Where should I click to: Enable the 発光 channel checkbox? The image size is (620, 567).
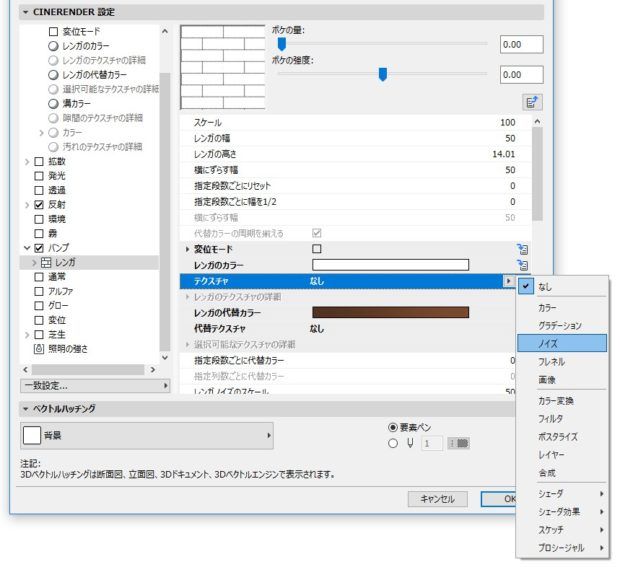(39, 176)
